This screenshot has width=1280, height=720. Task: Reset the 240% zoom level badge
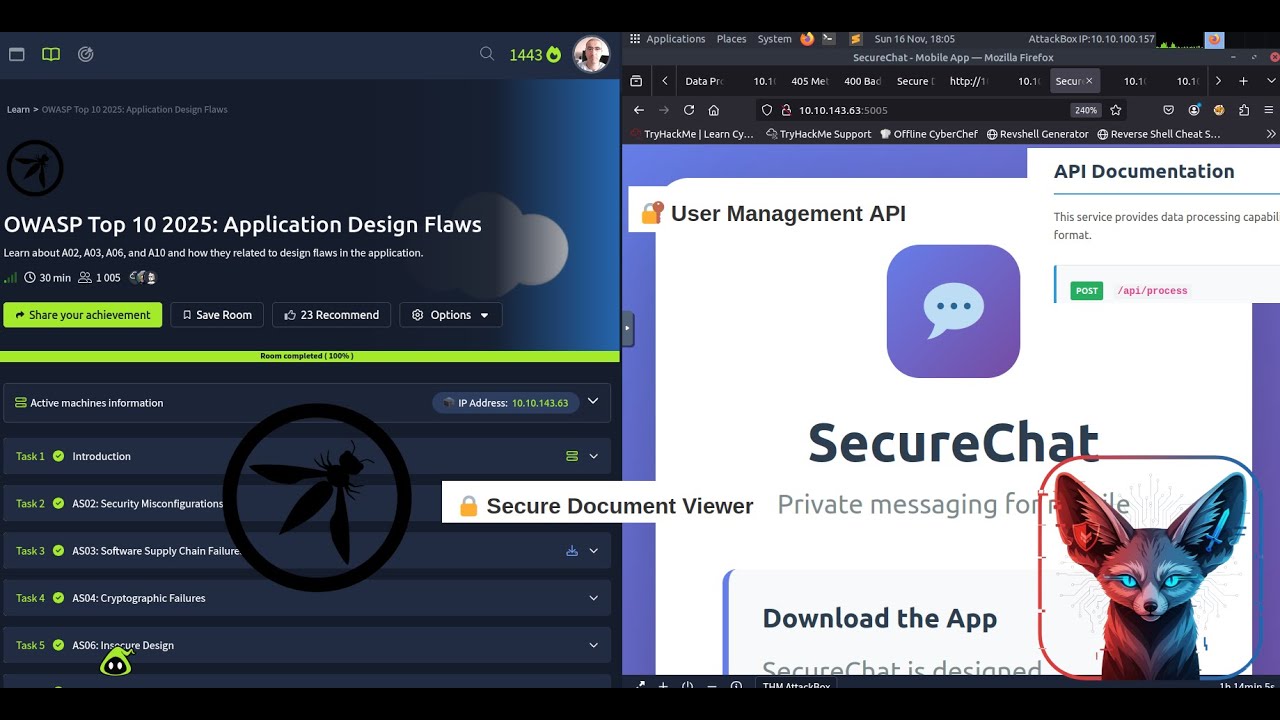coord(1085,110)
